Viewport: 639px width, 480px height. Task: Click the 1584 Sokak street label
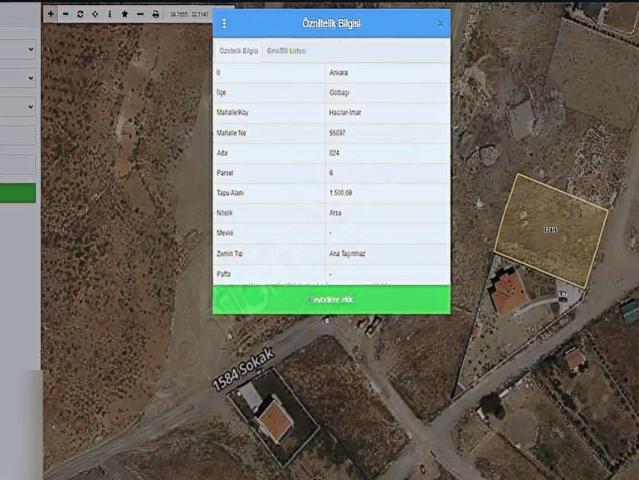[241, 370]
